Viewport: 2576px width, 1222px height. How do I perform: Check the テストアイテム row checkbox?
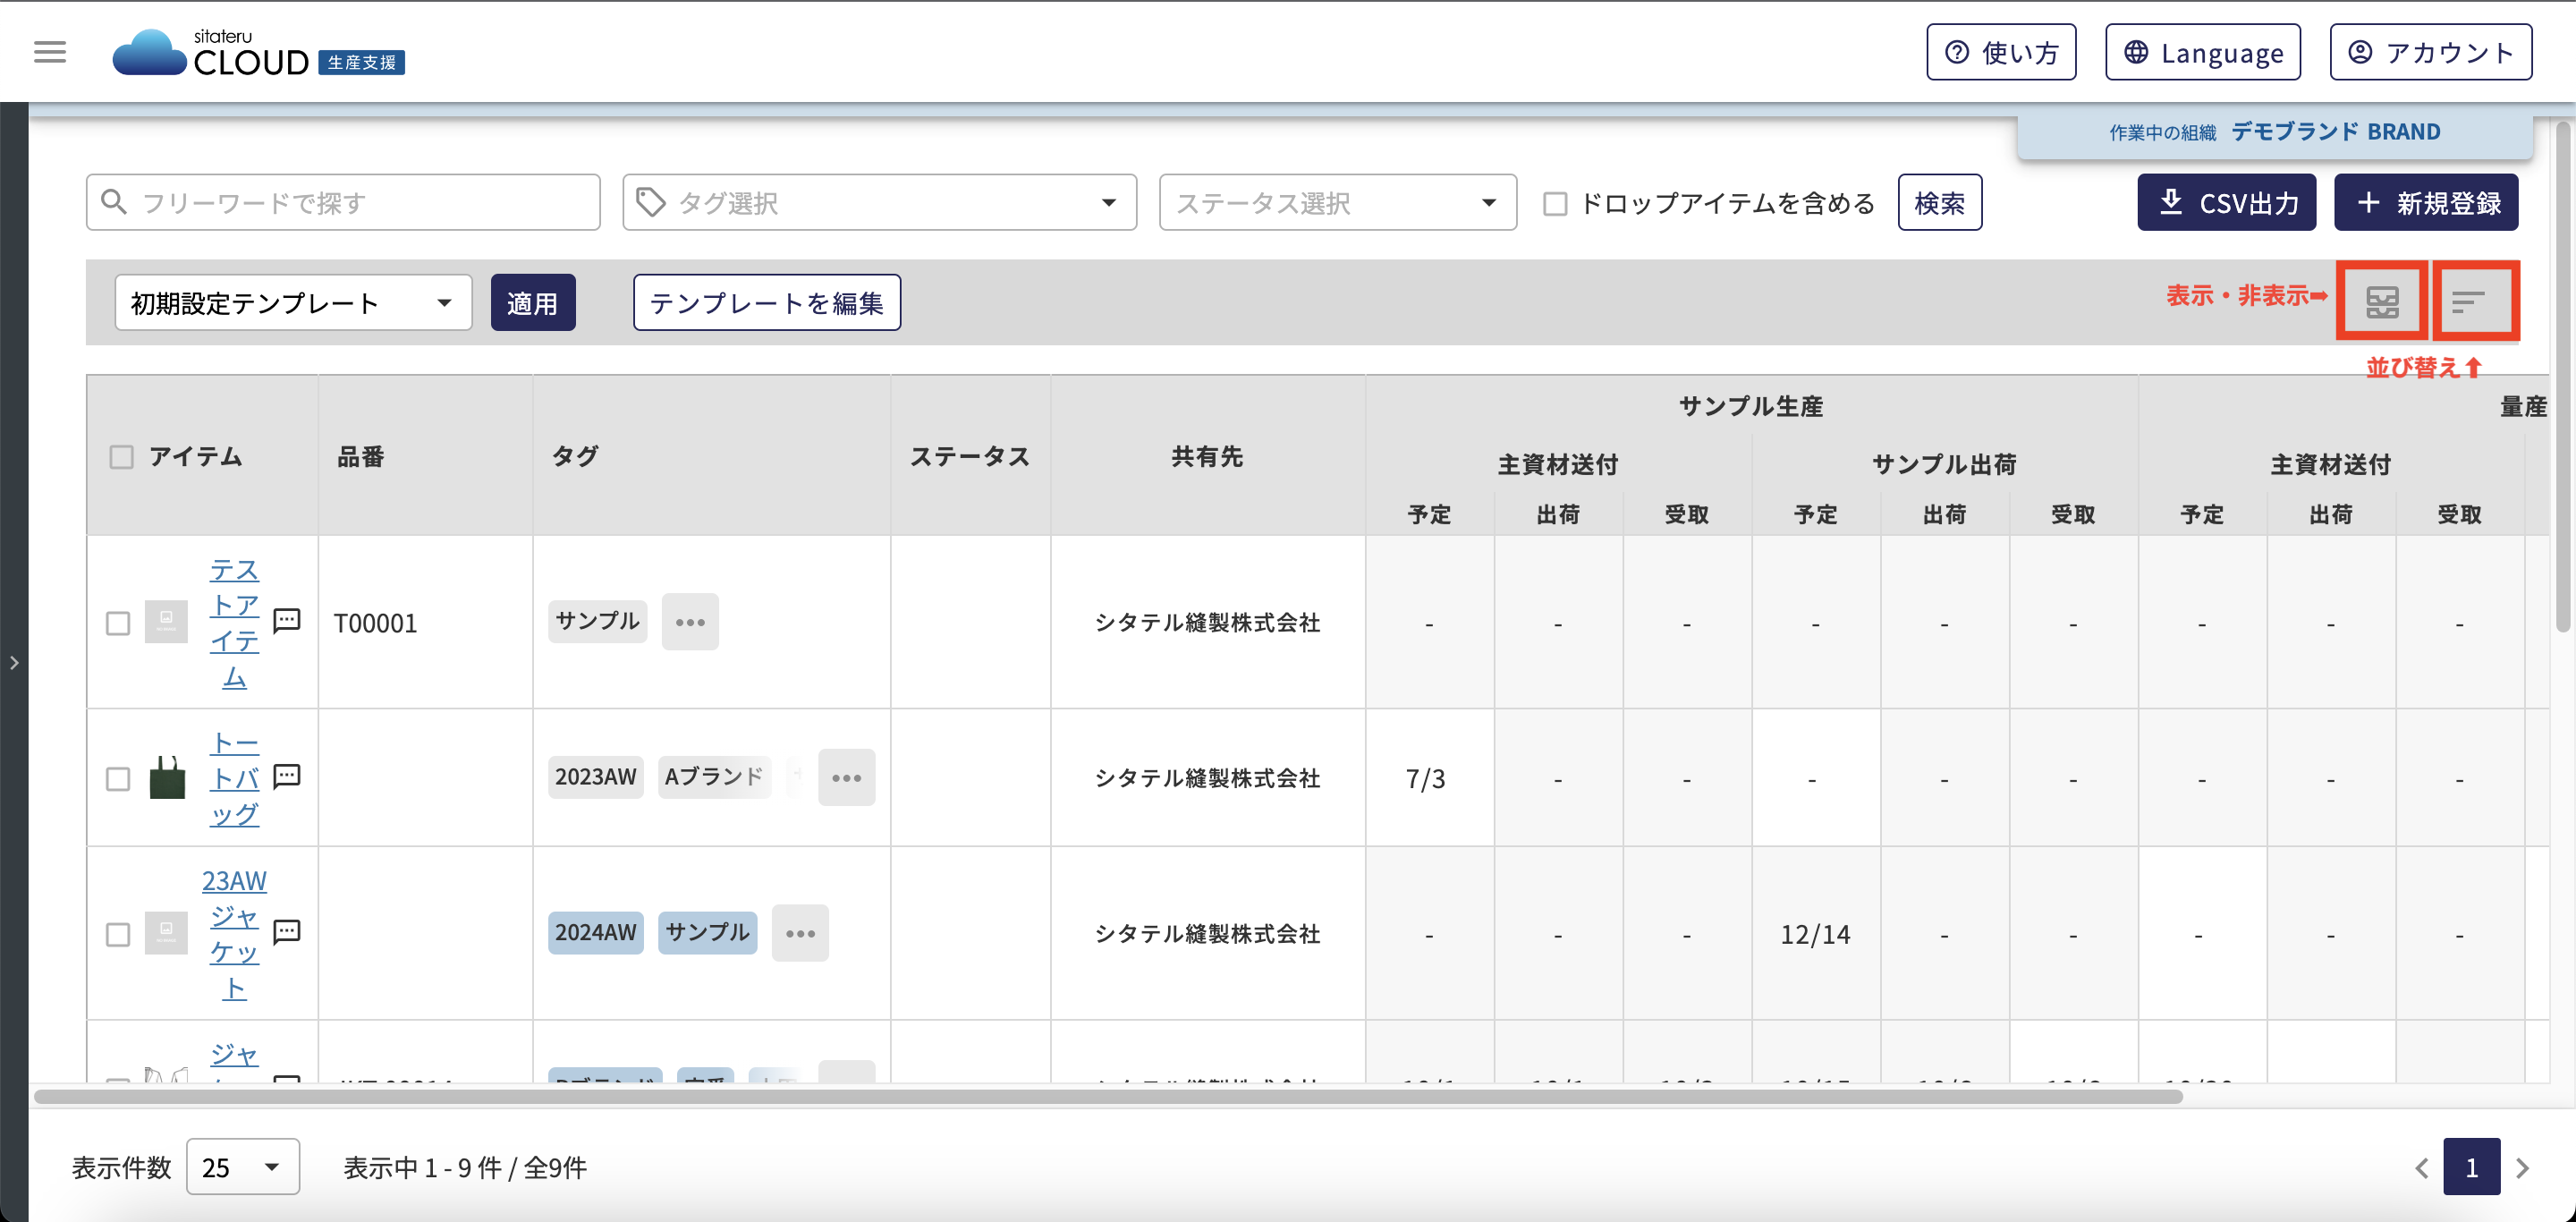[118, 623]
